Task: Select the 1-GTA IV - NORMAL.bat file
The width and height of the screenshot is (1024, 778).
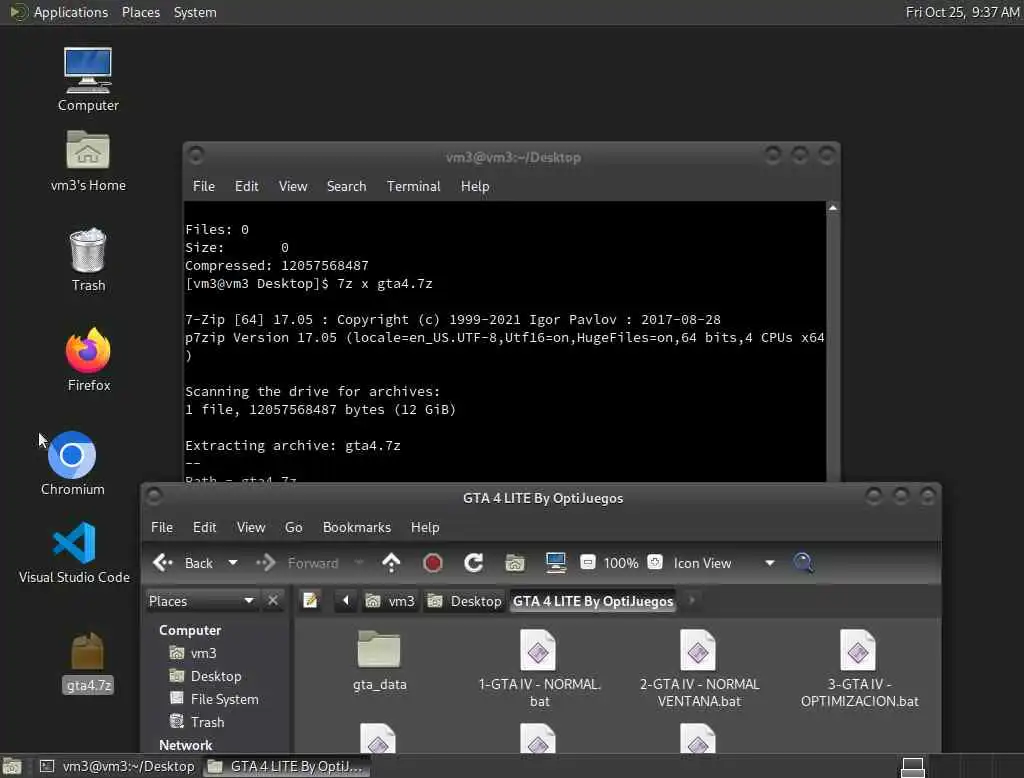Action: tap(539, 669)
